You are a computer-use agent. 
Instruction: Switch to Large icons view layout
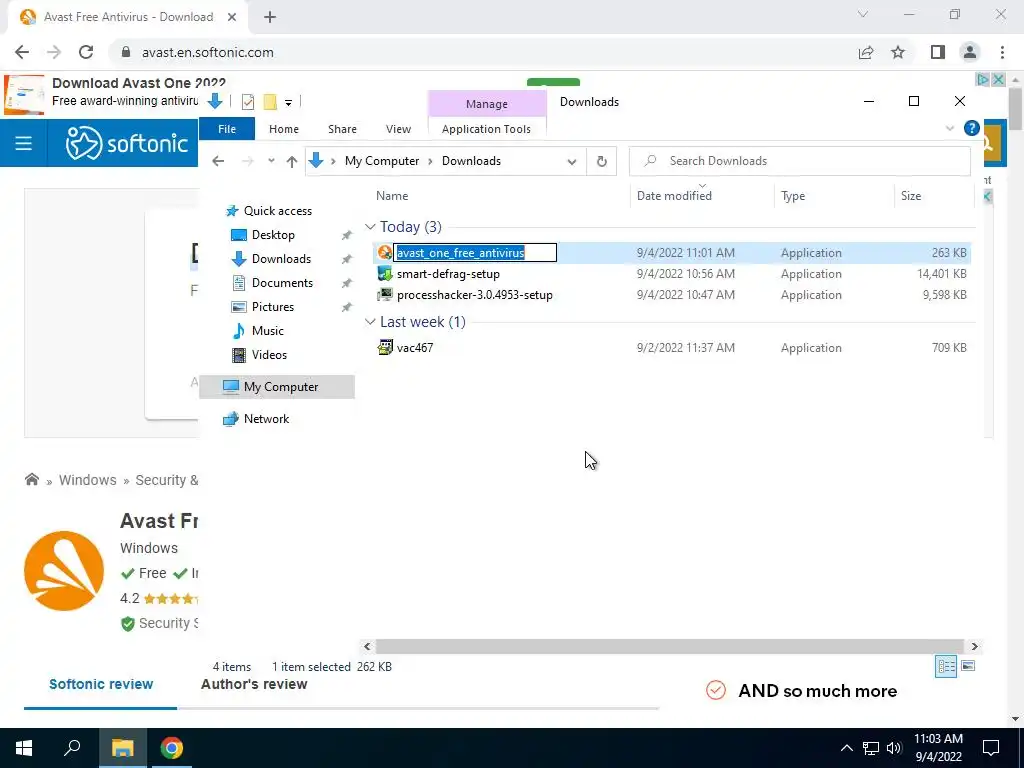coord(968,666)
